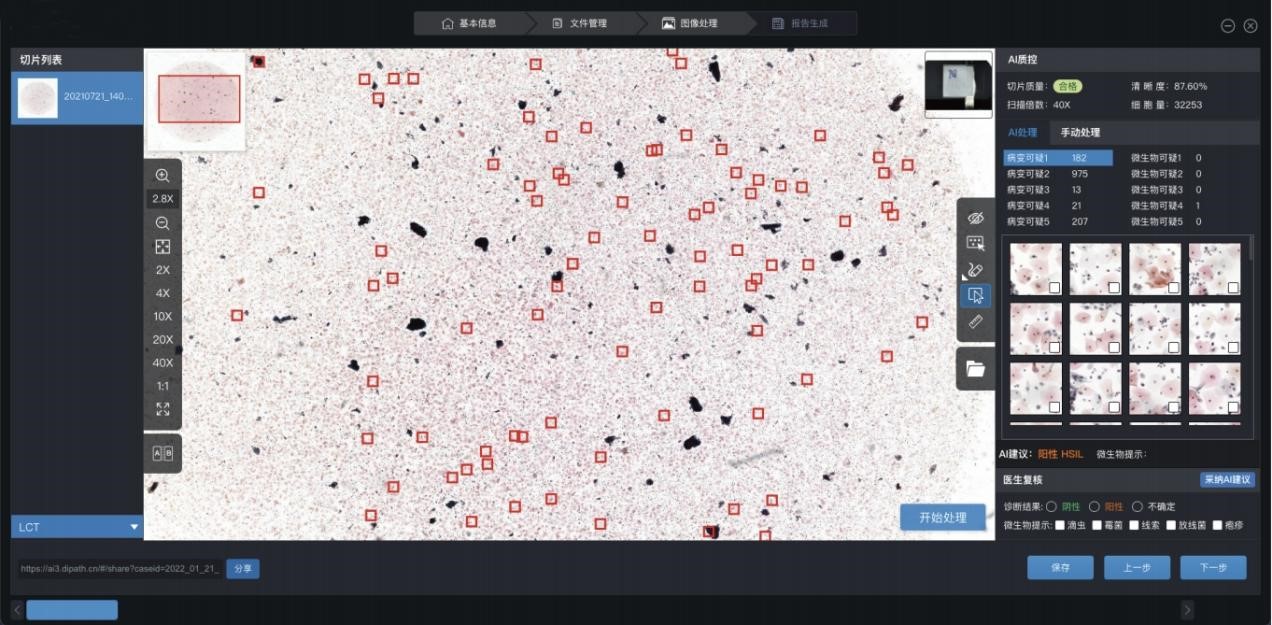Open the folder icon in right toolbar
The image size is (1272, 625).
976,369
